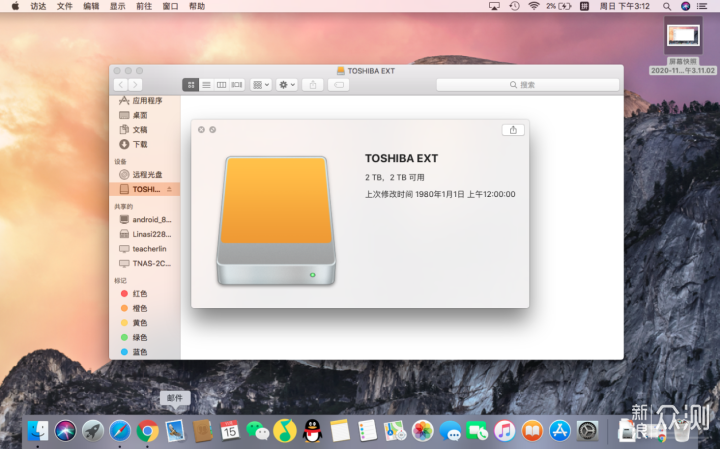Image resolution: width=720 pixels, height=449 pixels.
Task: Open the 窗口 menu
Action: [x=170, y=6]
